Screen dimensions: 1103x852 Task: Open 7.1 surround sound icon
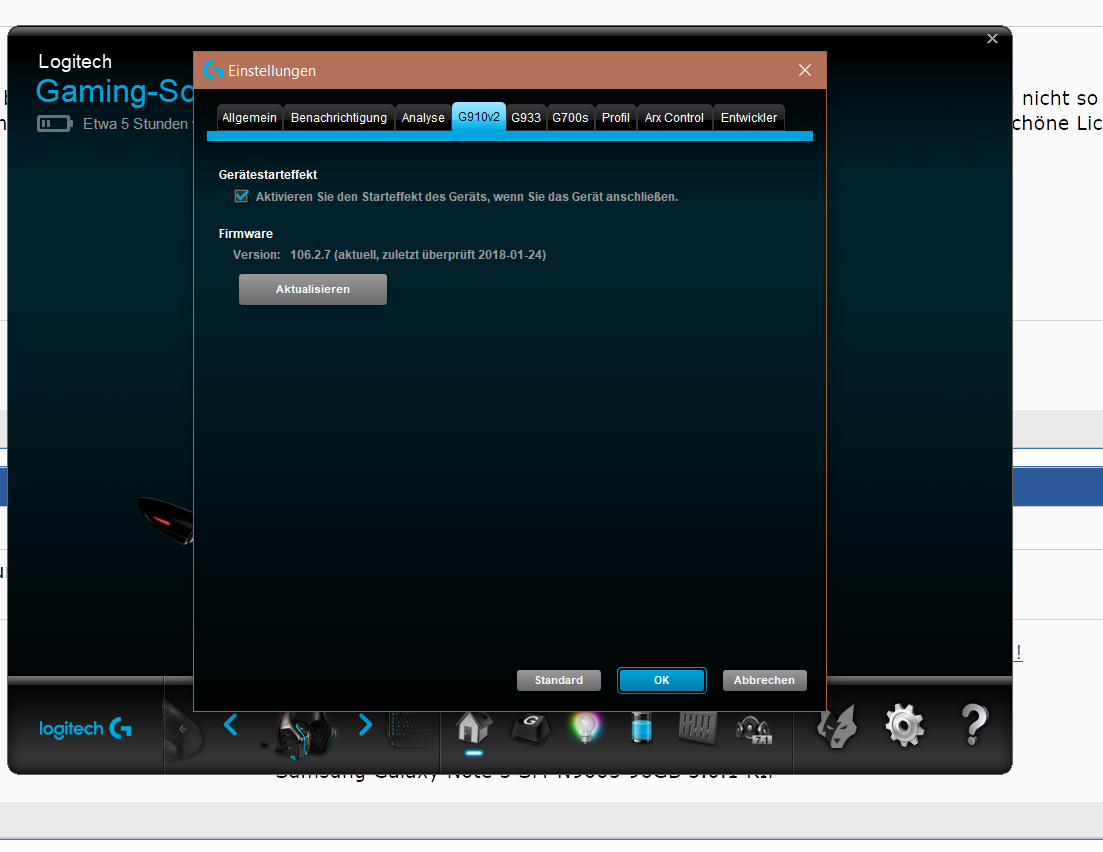tap(753, 730)
